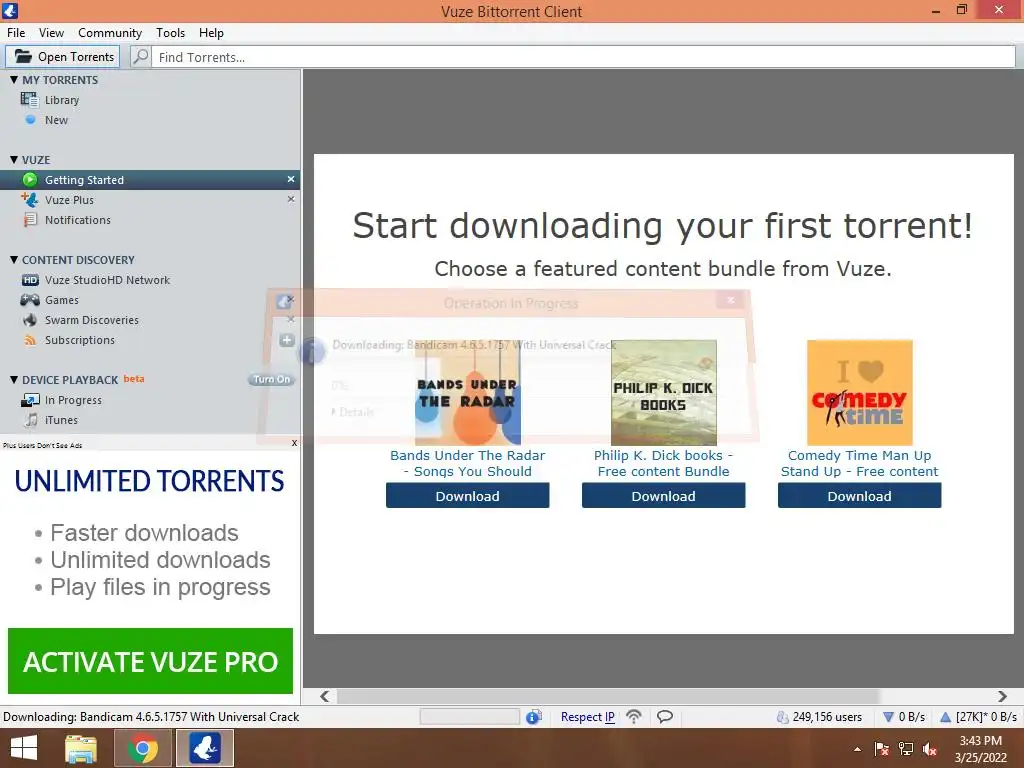This screenshot has height=768, width=1024.
Task: Click the Games controller icon
Action: point(30,300)
